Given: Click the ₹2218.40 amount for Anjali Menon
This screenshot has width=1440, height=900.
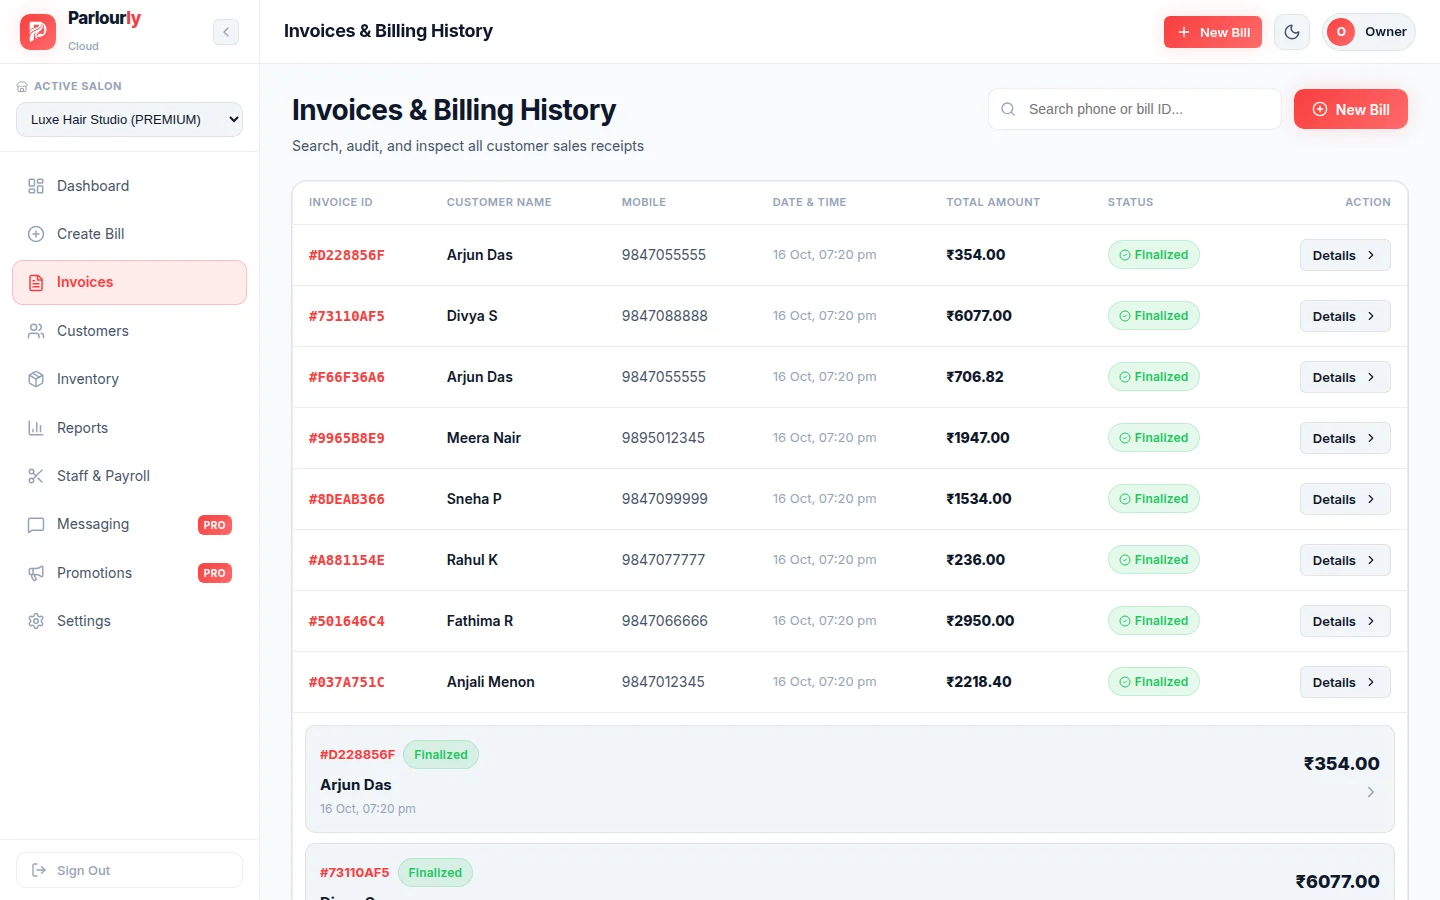Looking at the screenshot, I should tap(979, 682).
